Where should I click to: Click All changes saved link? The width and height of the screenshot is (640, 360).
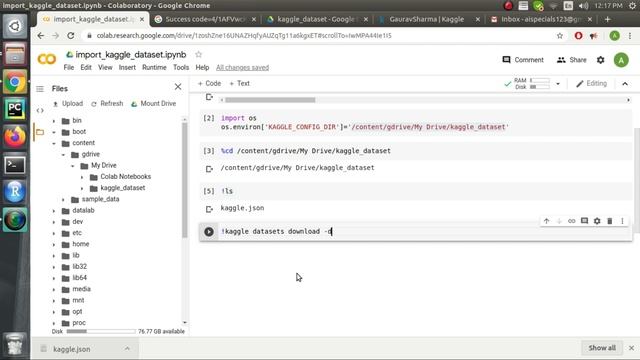coord(242,68)
